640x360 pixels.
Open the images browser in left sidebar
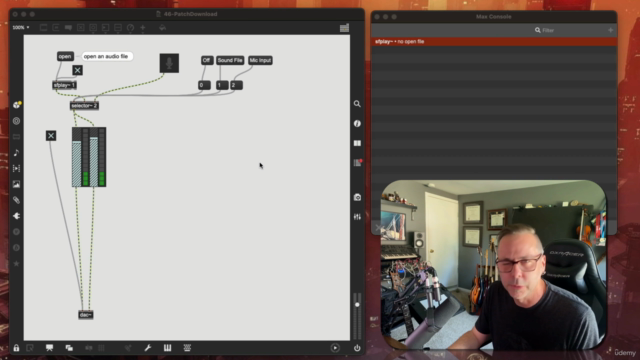pyautogui.click(x=16, y=184)
